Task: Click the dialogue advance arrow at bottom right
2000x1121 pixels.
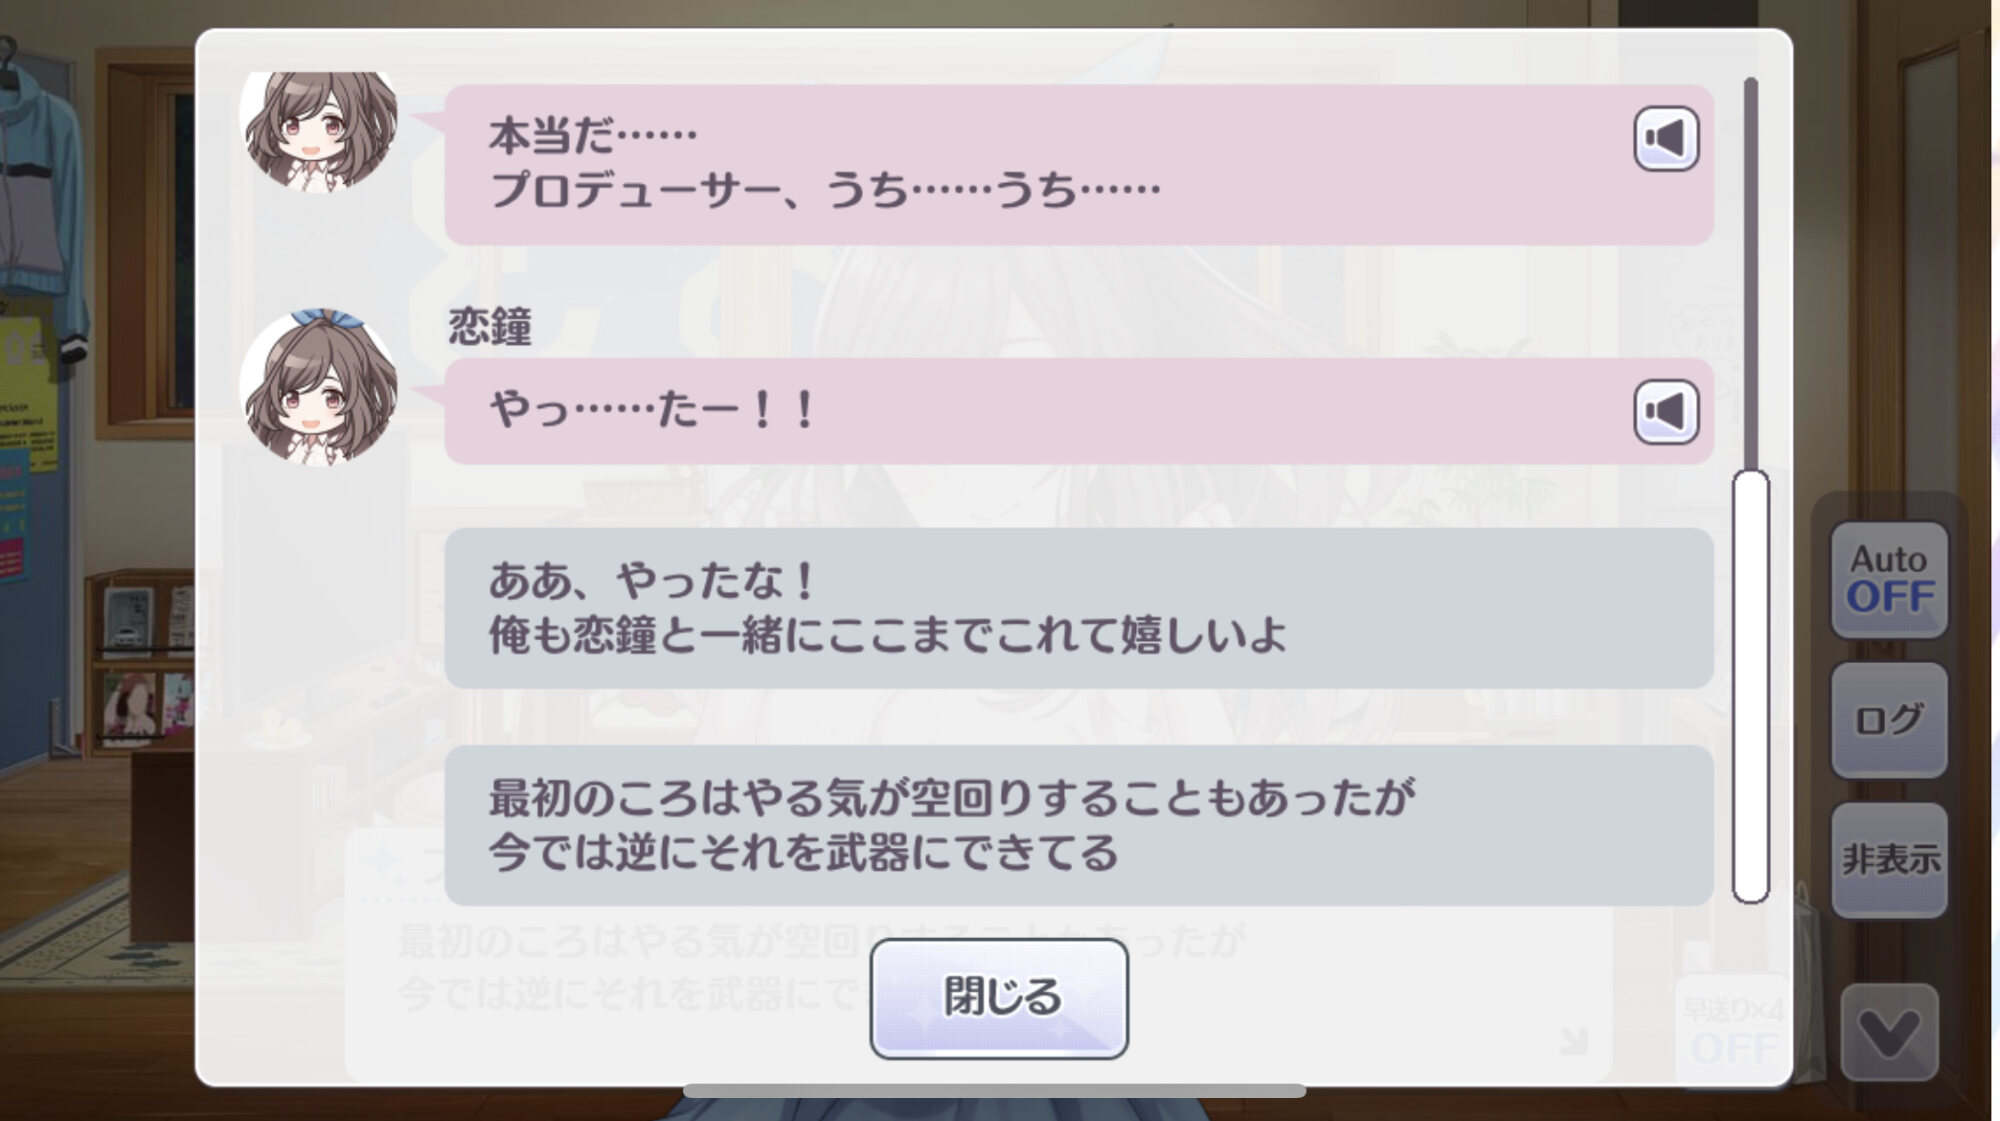Action: click(1573, 1040)
